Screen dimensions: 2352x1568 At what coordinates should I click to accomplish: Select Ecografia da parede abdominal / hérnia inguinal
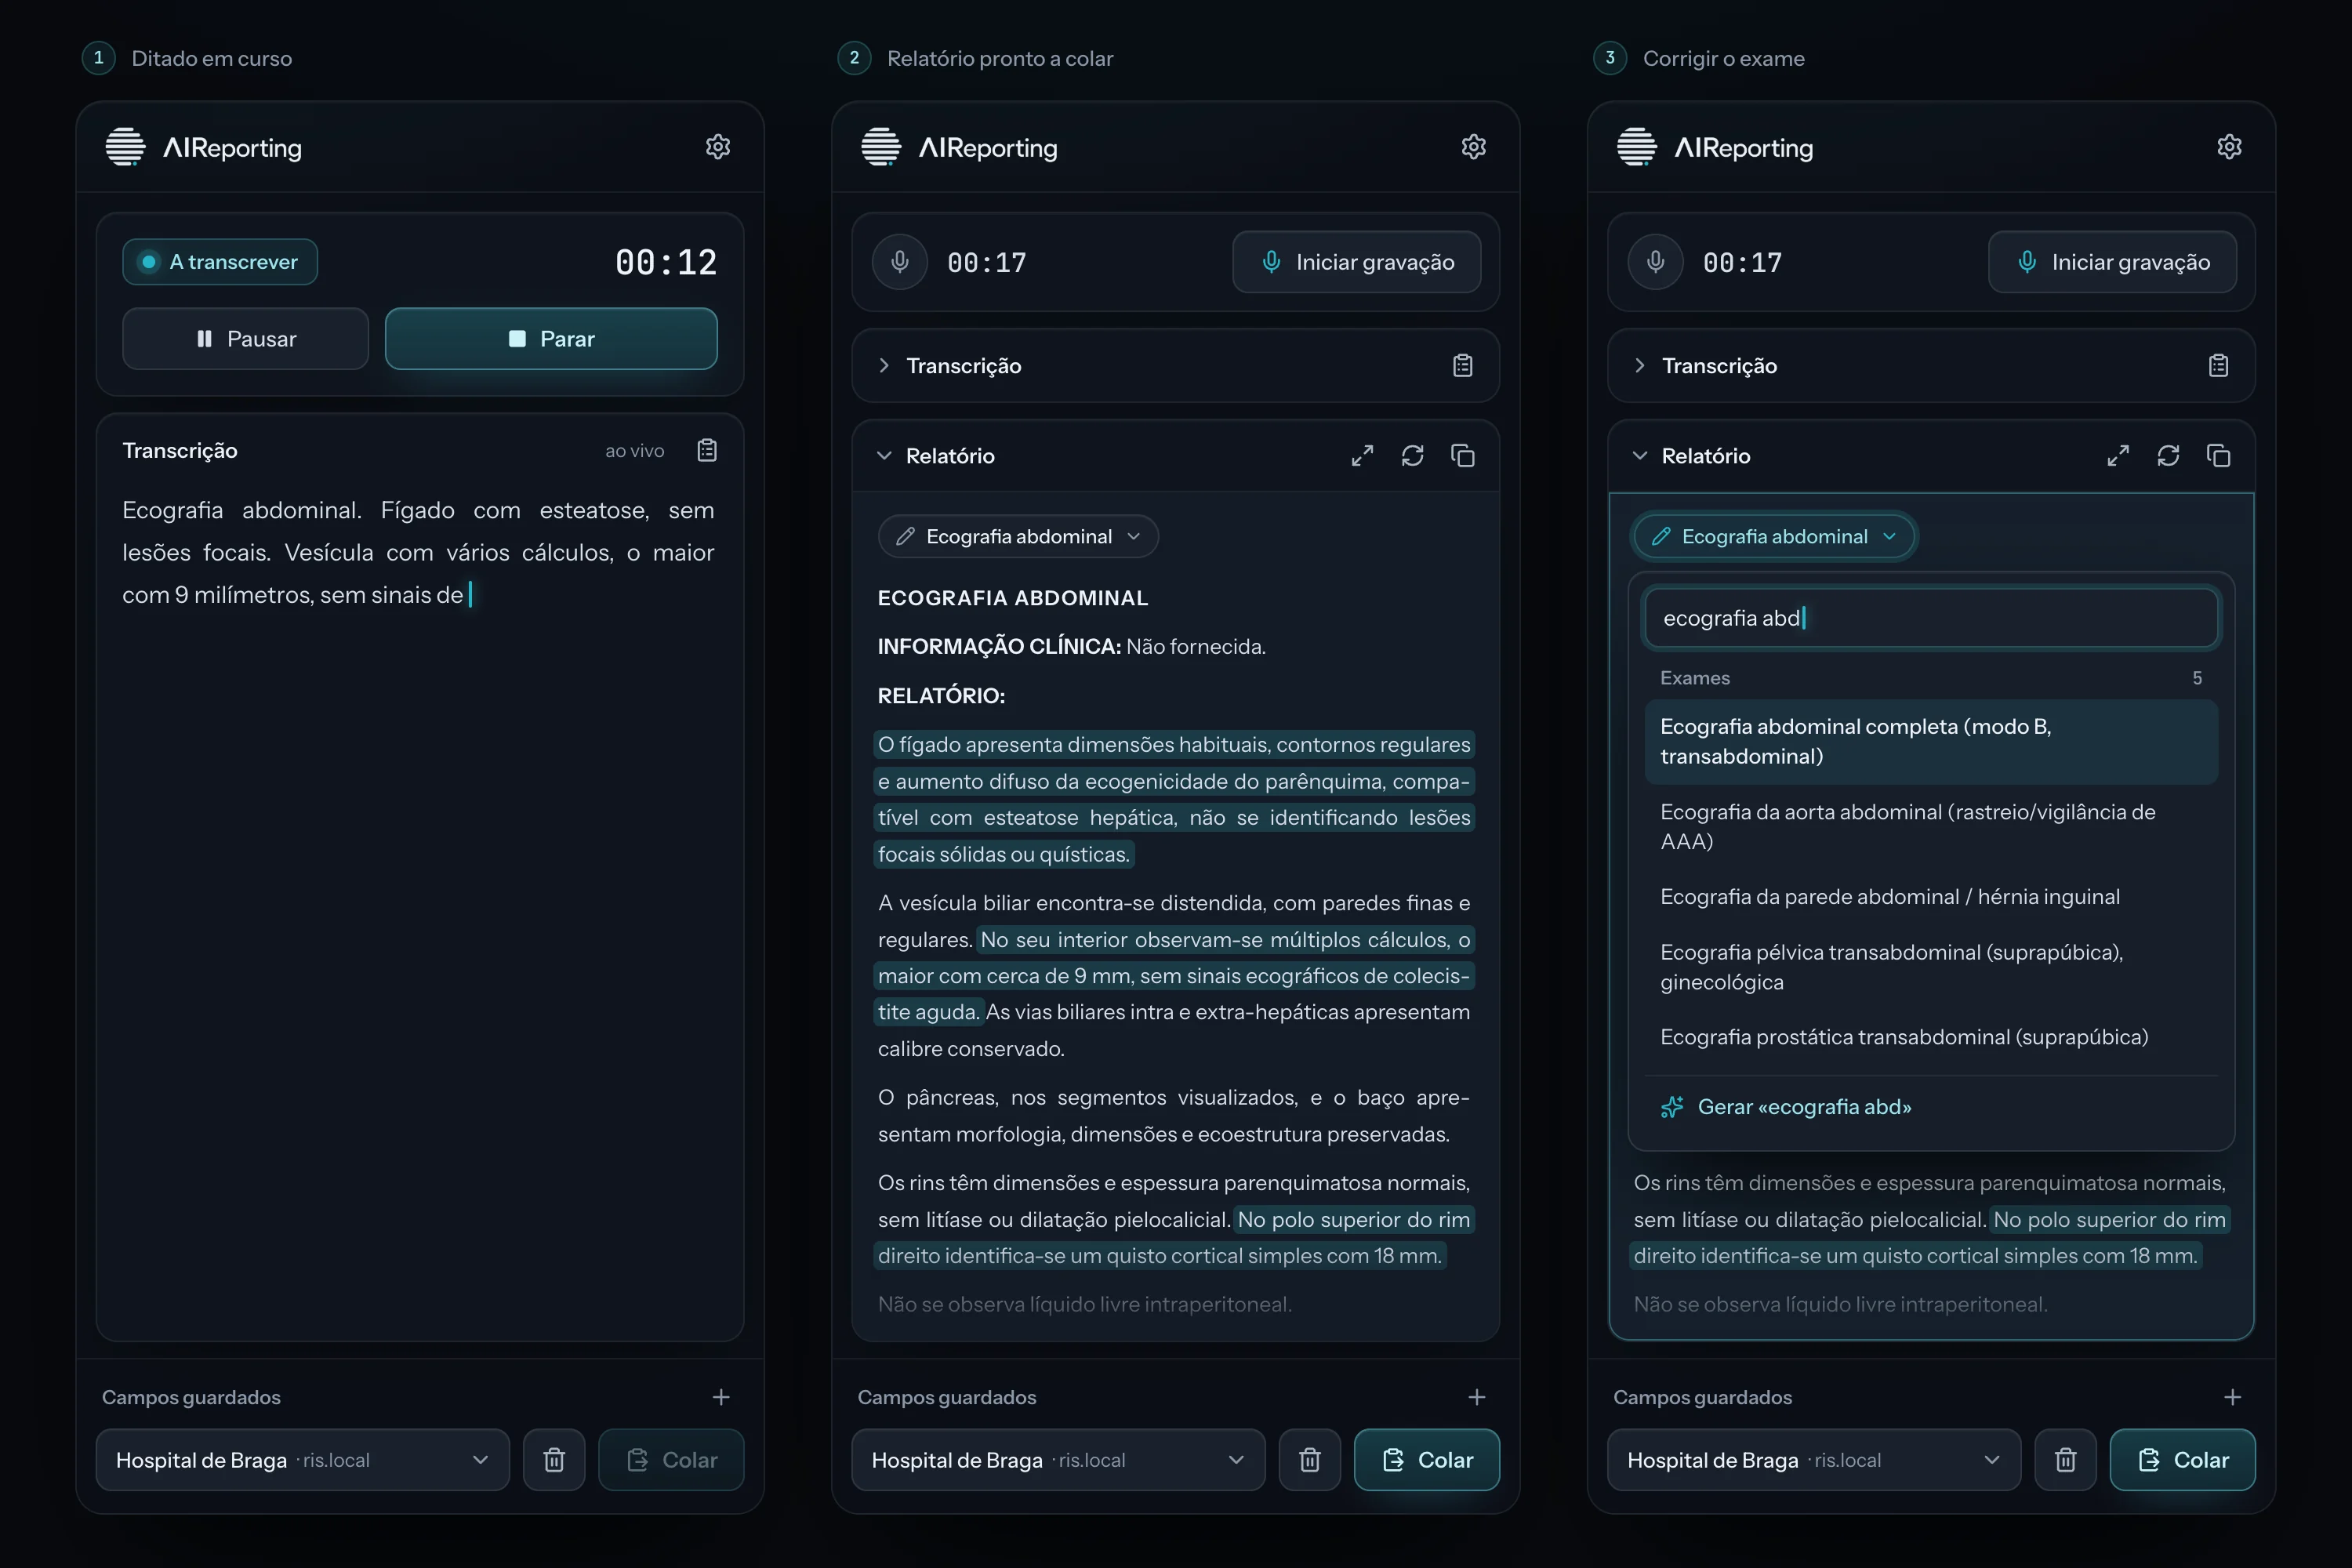click(x=1931, y=897)
